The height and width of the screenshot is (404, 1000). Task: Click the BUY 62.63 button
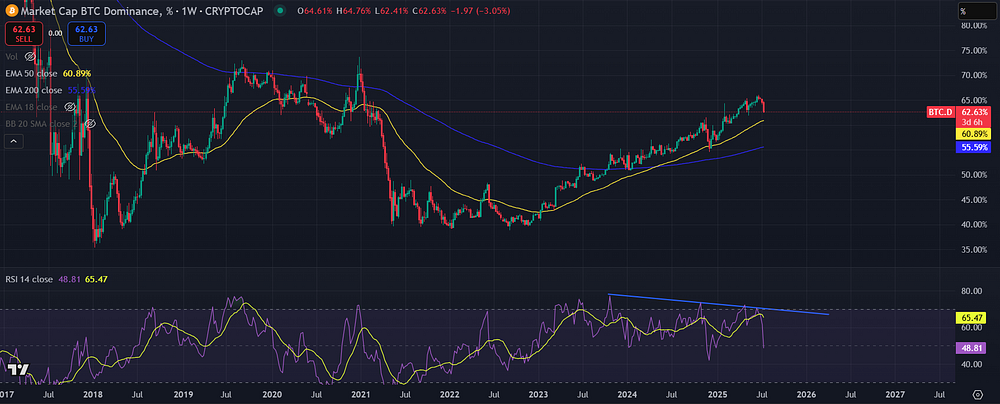click(85, 34)
